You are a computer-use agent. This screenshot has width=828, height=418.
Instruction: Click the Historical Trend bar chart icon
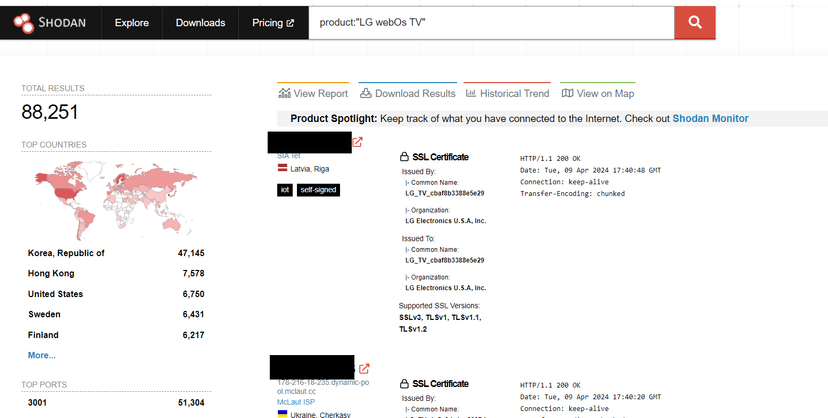pyautogui.click(x=471, y=93)
